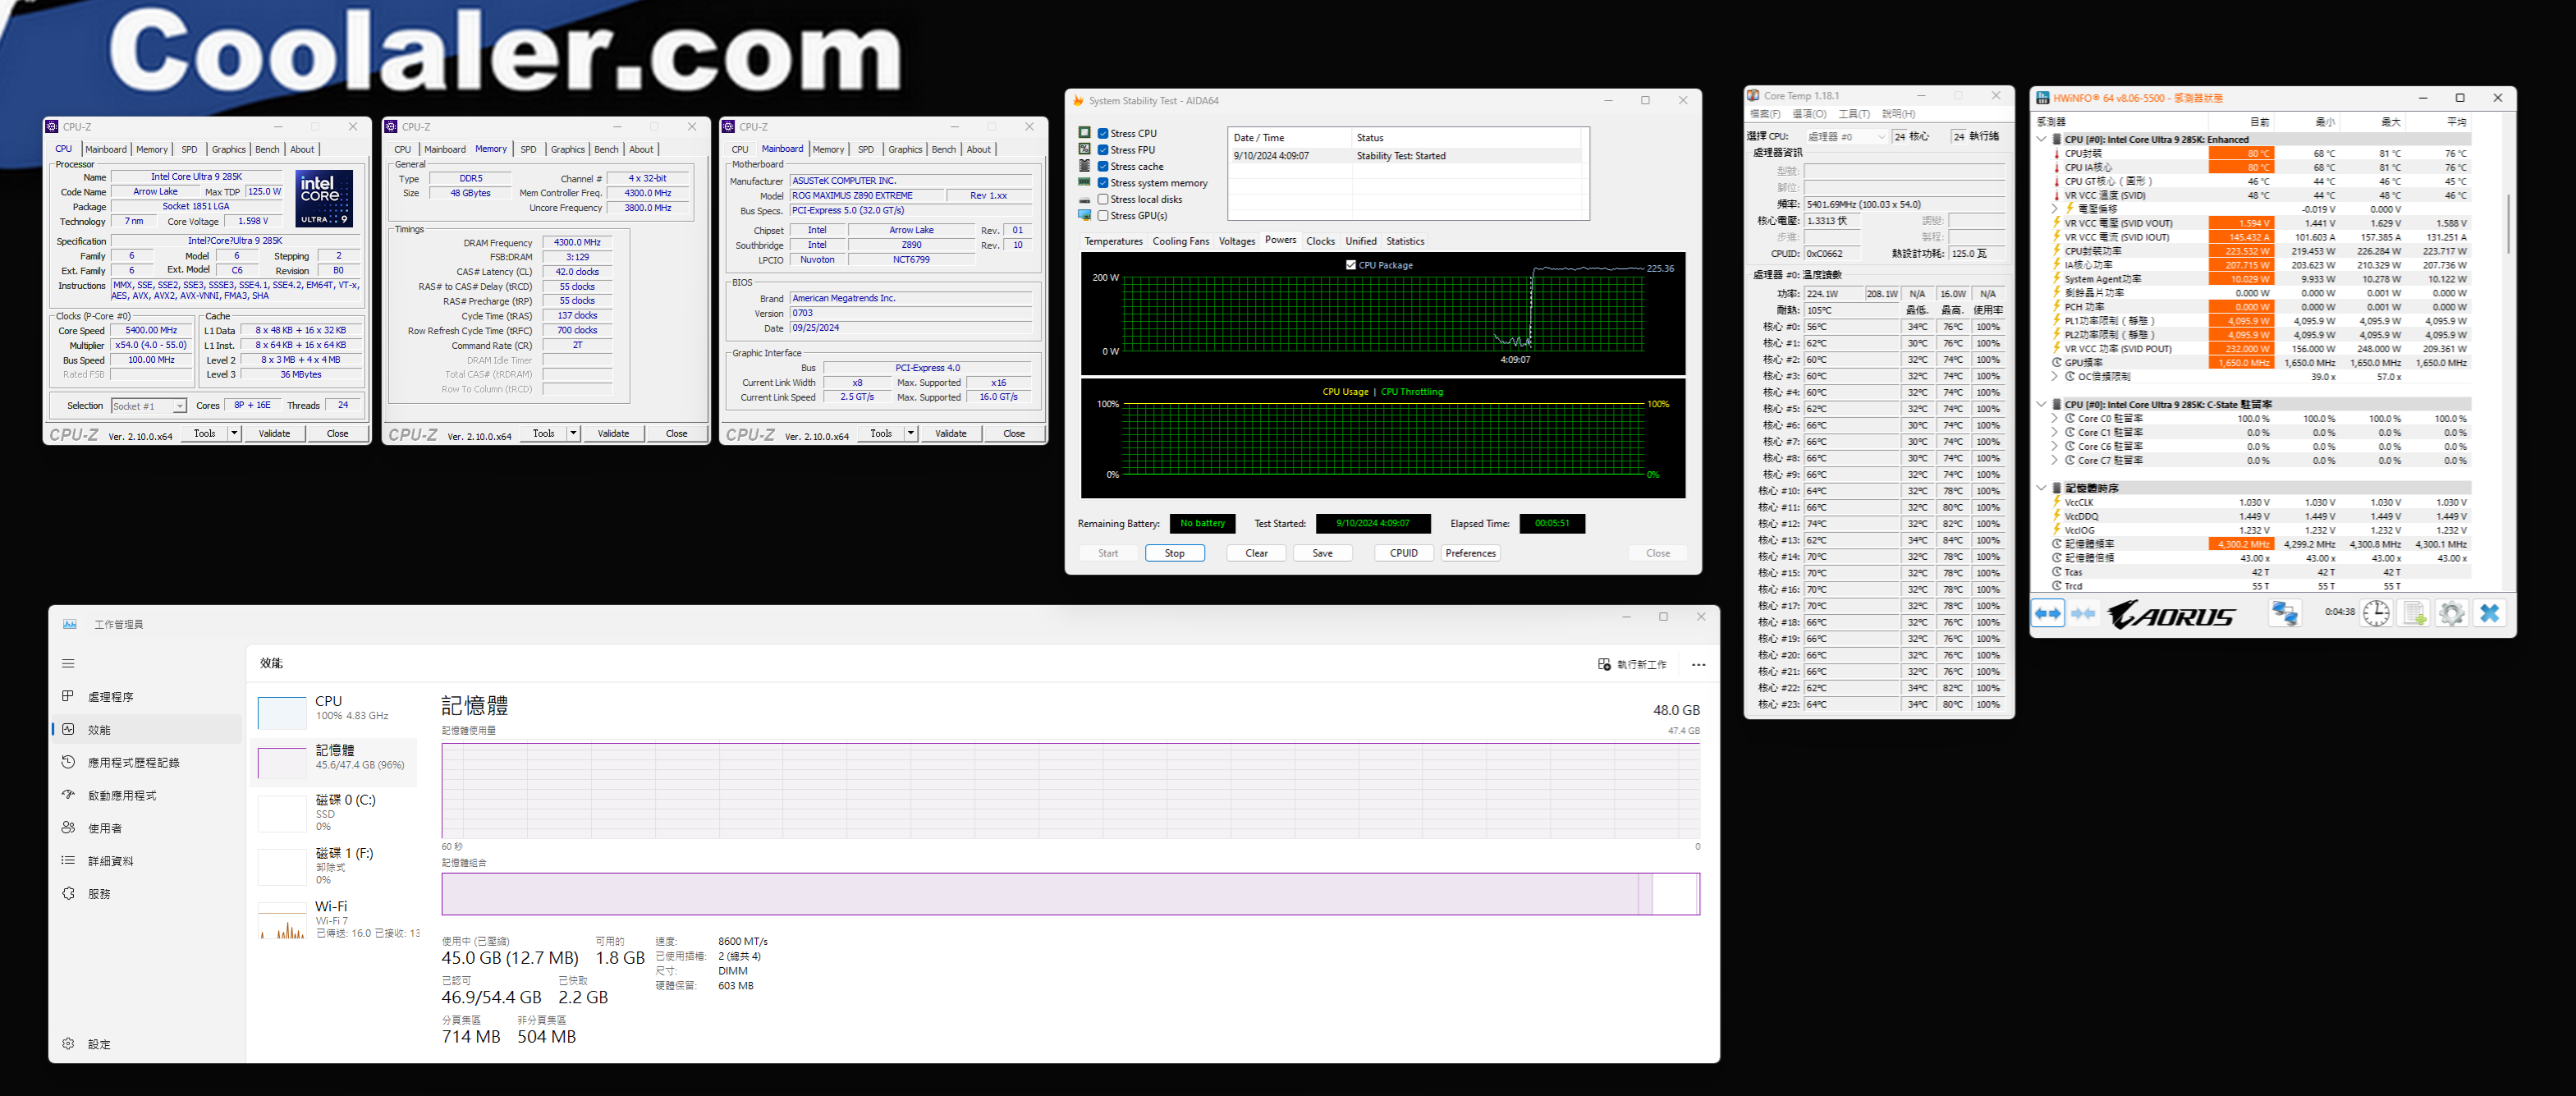Uncheck Stress cache checkbox
Screen dimensions: 2576x1096
click(x=1103, y=166)
